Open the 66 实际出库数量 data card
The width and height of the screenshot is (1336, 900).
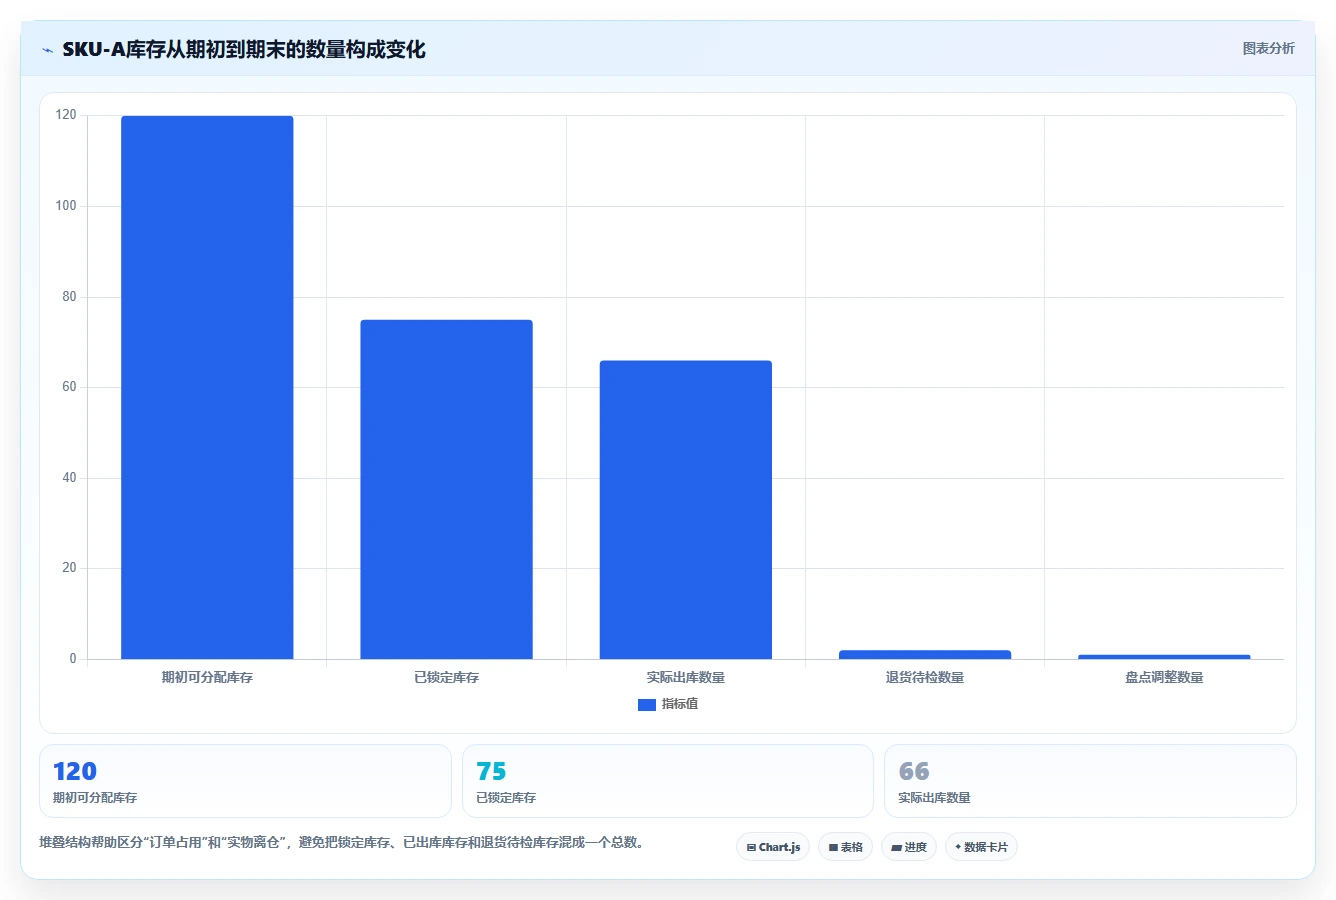pos(1090,781)
